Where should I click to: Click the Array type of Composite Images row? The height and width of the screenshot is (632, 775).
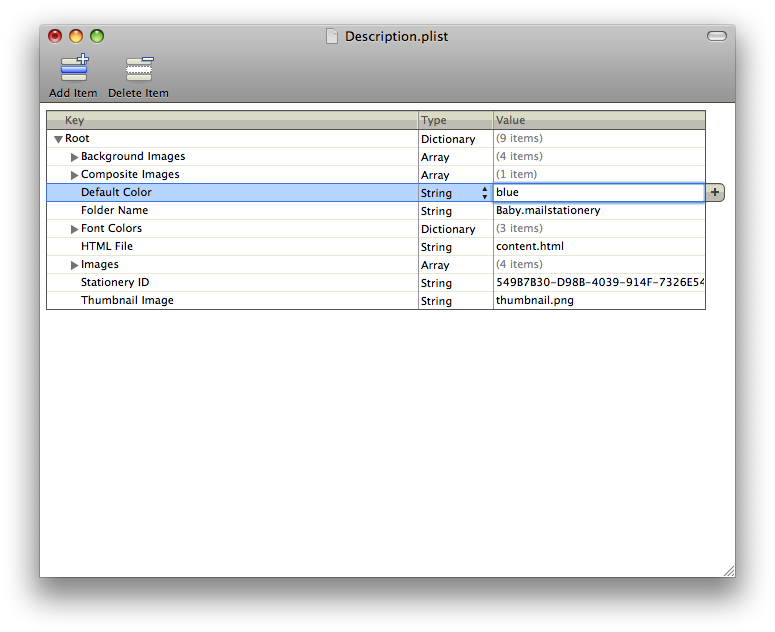435,175
